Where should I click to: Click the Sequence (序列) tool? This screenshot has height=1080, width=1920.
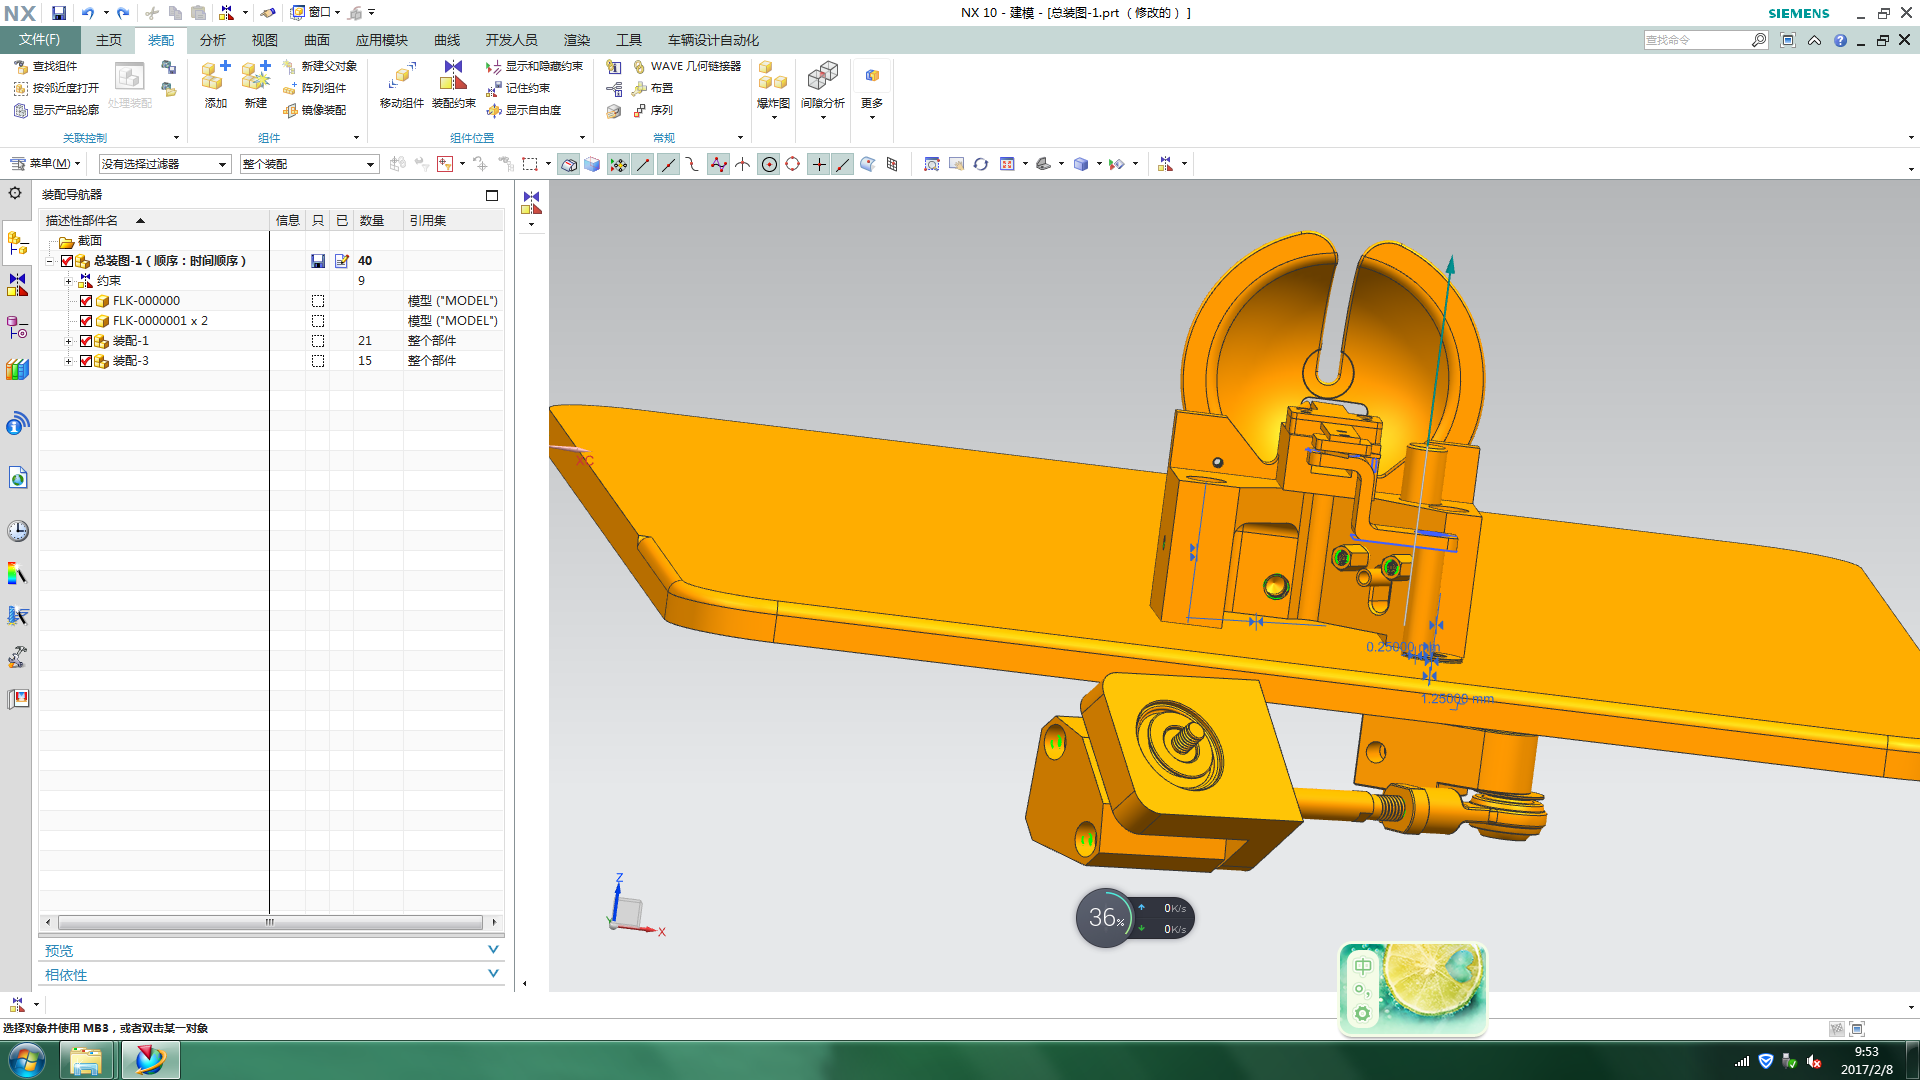click(x=652, y=110)
